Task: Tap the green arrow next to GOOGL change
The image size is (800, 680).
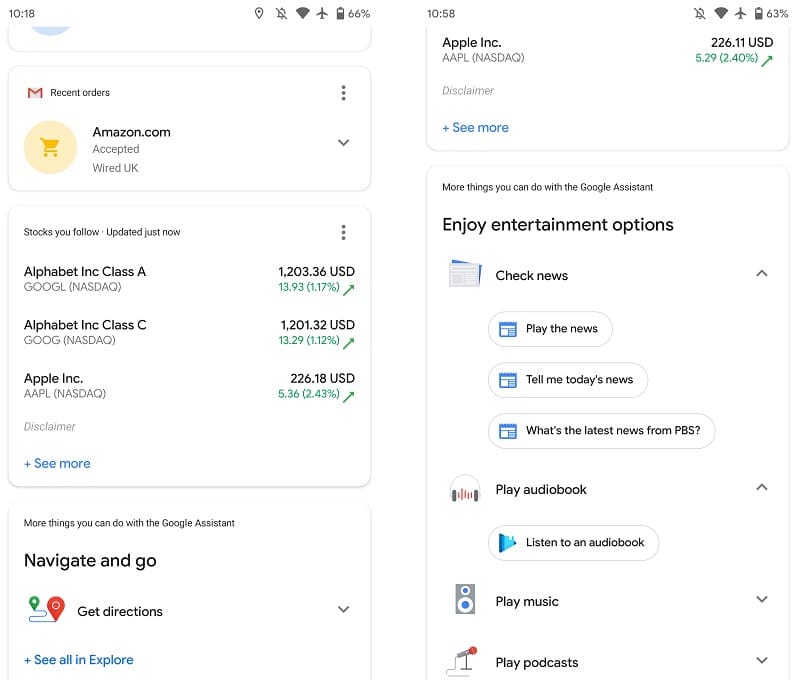Action: click(x=348, y=290)
